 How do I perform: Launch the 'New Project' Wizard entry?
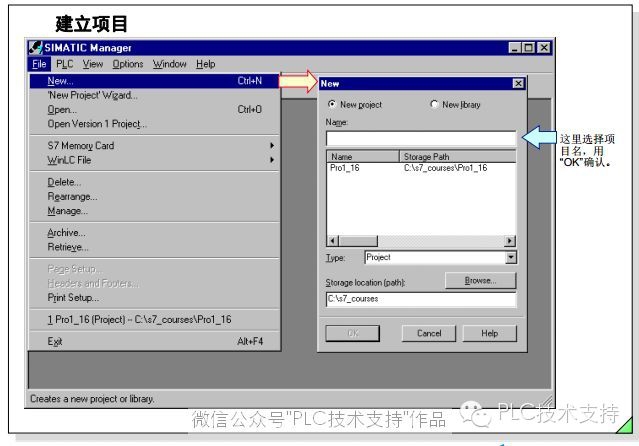[154, 95]
